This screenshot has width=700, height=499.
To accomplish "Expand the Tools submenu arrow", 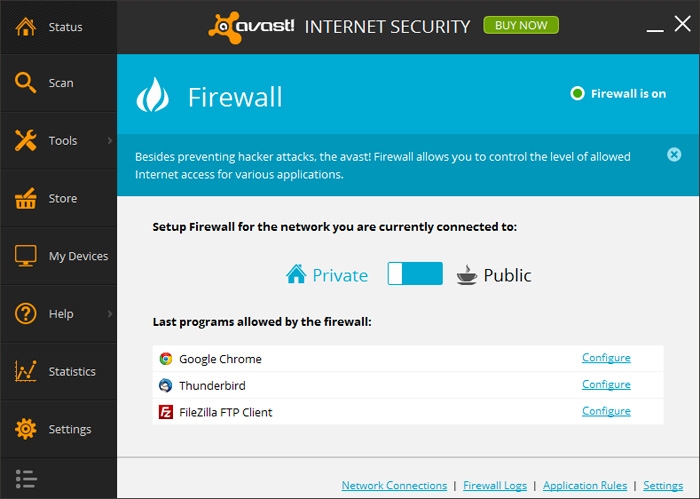I will point(110,141).
